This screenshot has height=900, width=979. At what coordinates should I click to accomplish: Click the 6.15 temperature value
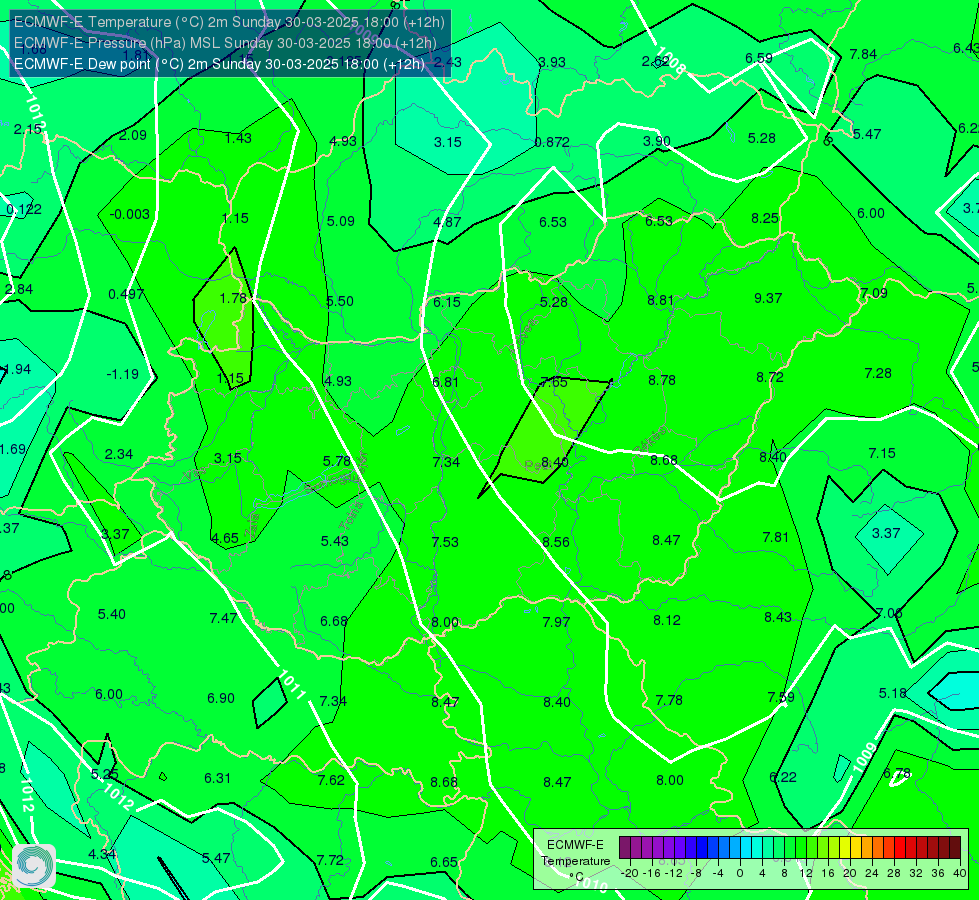tap(446, 302)
